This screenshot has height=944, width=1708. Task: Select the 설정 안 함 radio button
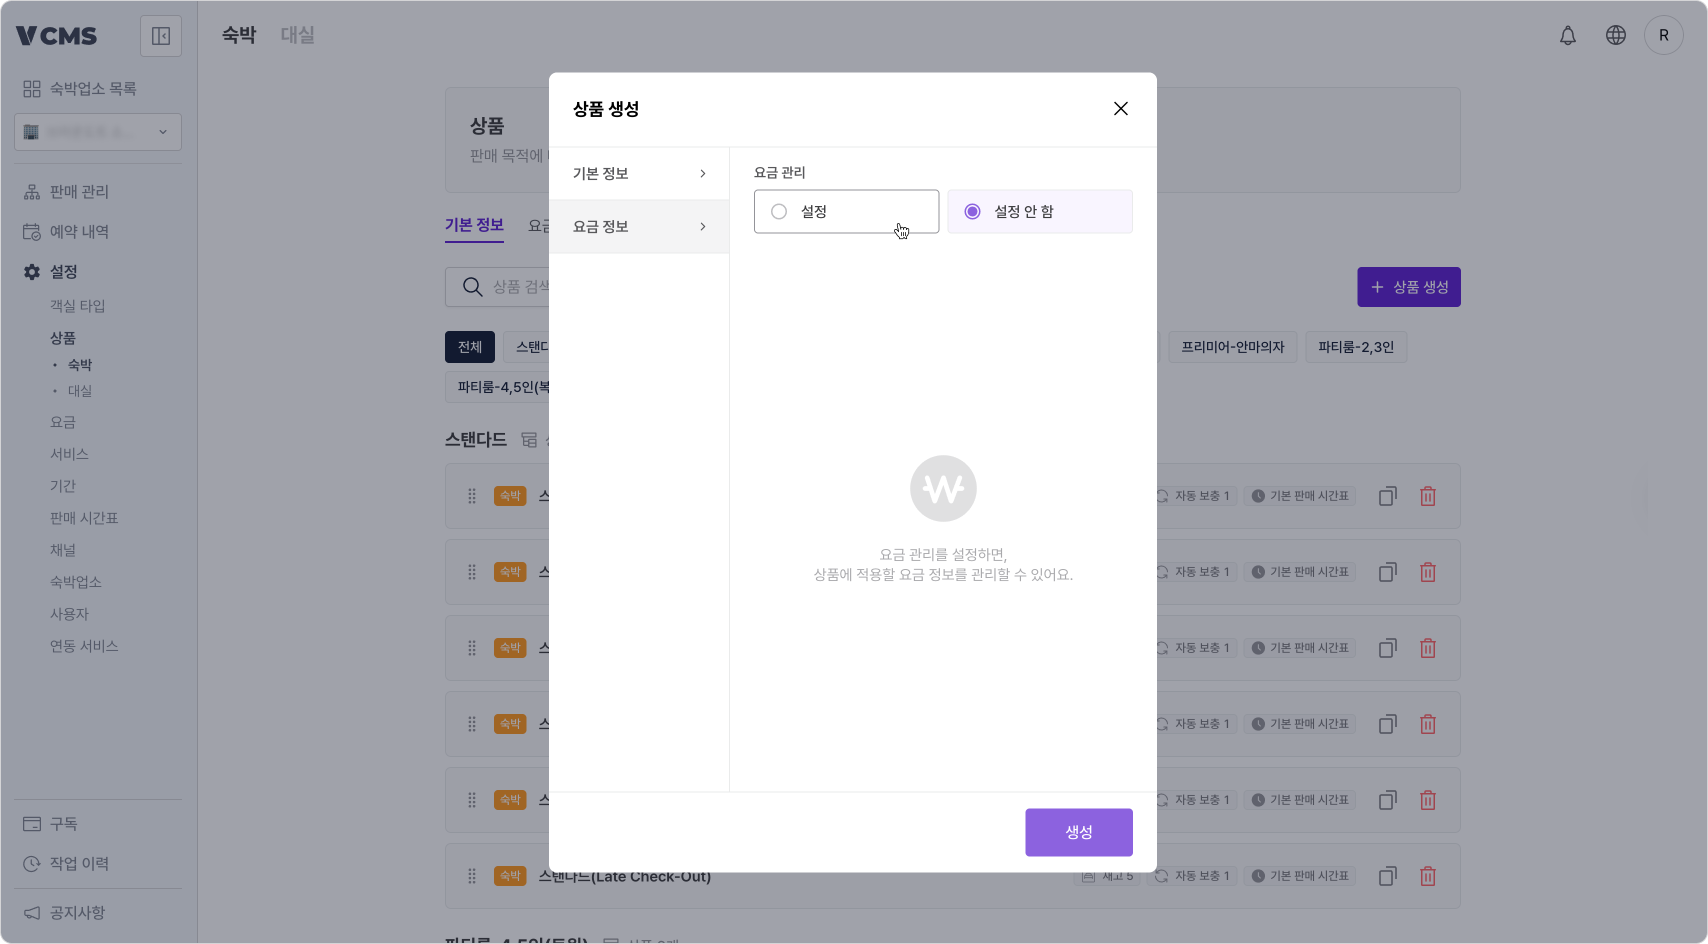coord(971,211)
